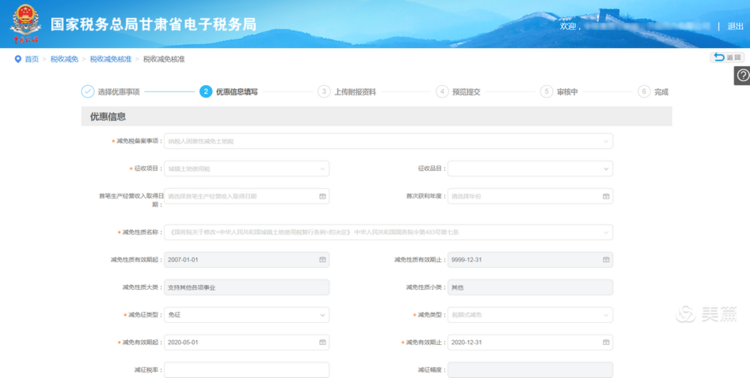Click the 减免有效期止 date field 2020-12-31
Viewport: 750px width, 378px height.
pos(530,343)
